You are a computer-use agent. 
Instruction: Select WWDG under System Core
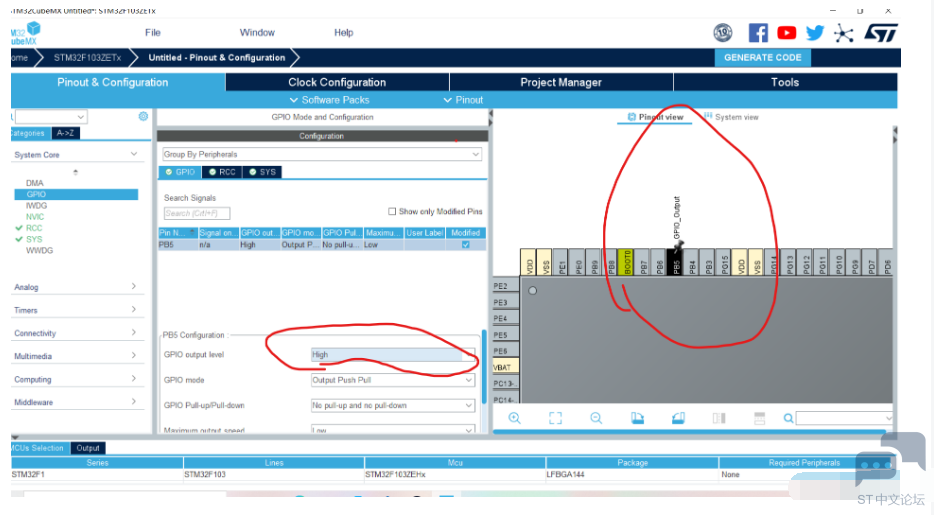tap(39, 251)
